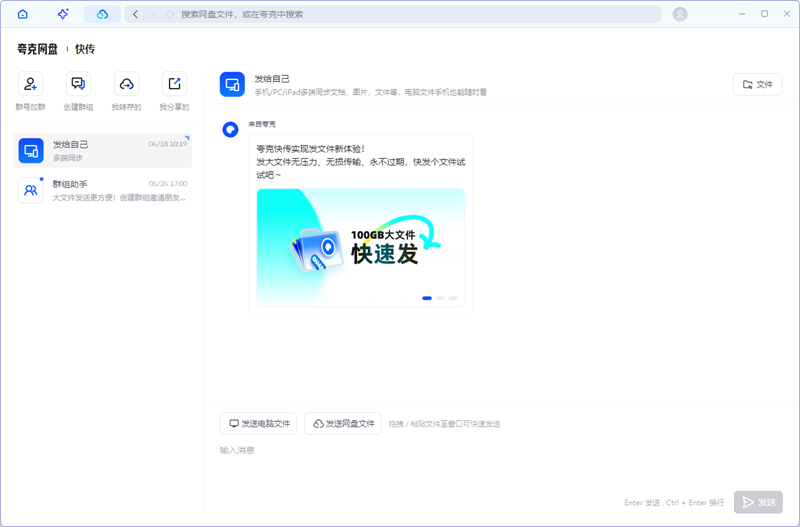Click the 04/18 10:19 timestamp
The height and width of the screenshot is (527, 800).
point(167,144)
